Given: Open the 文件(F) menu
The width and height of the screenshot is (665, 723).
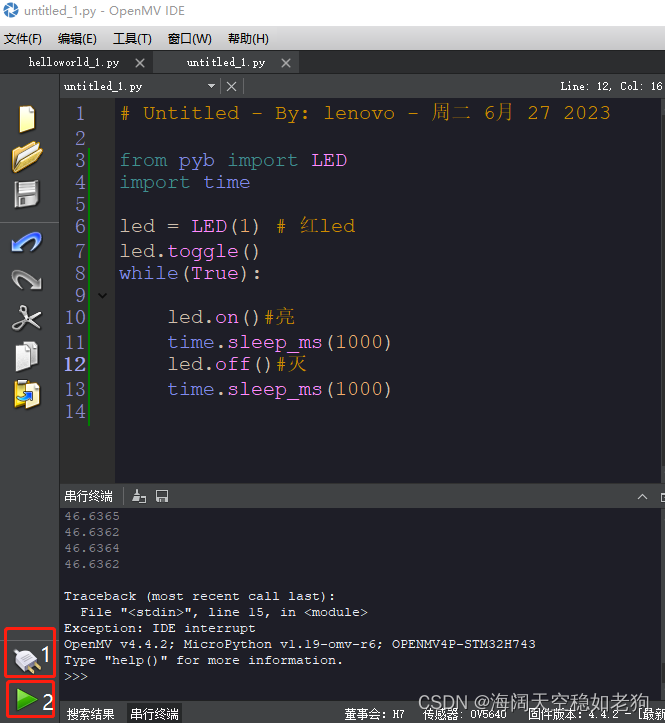Looking at the screenshot, I should [23, 39].
